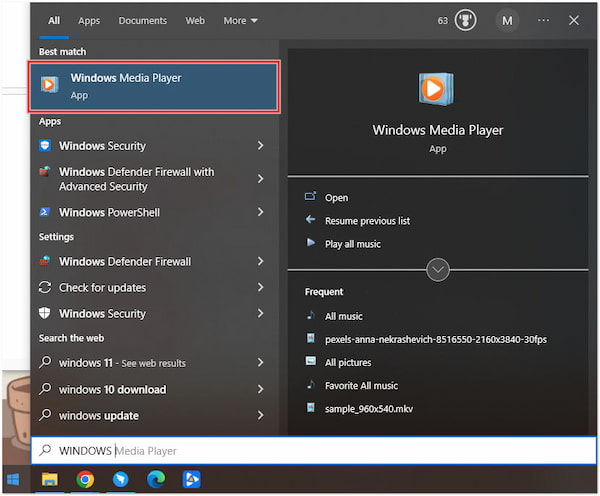Open the M user account avatar
This screenshot has height=496, width=600.
pos(507,21)
